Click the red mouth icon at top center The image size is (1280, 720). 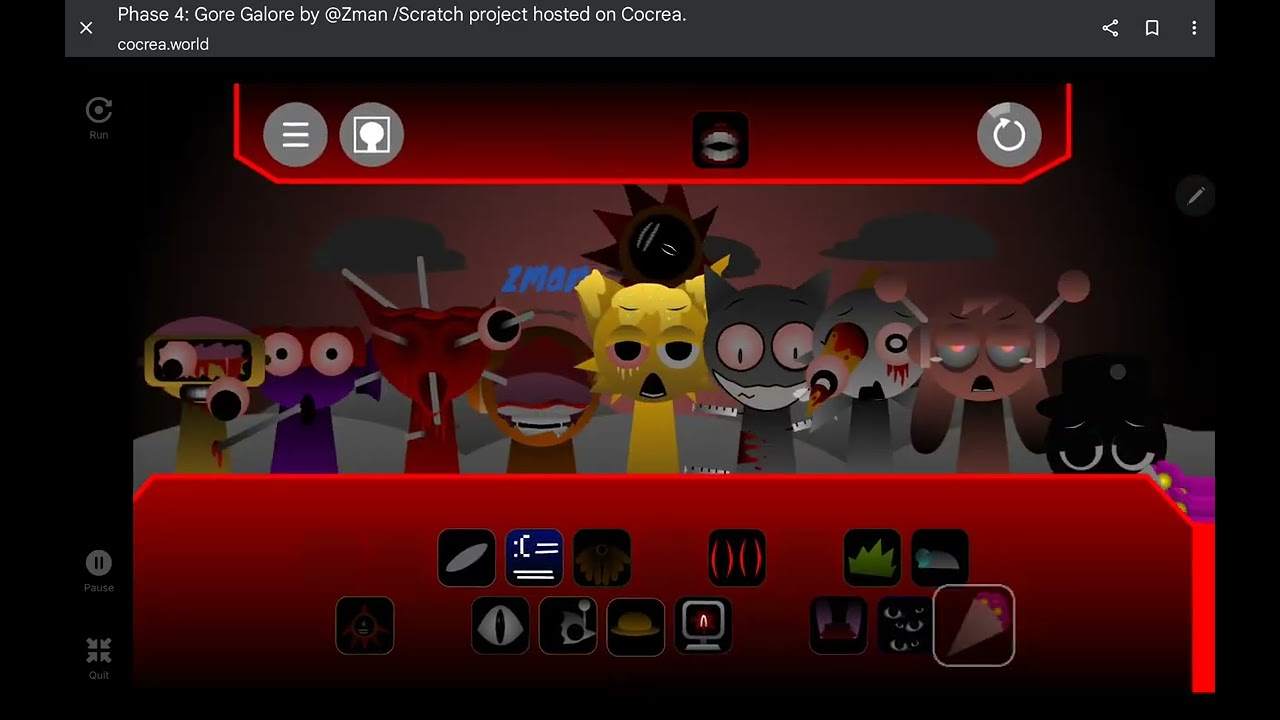[720, 140]
